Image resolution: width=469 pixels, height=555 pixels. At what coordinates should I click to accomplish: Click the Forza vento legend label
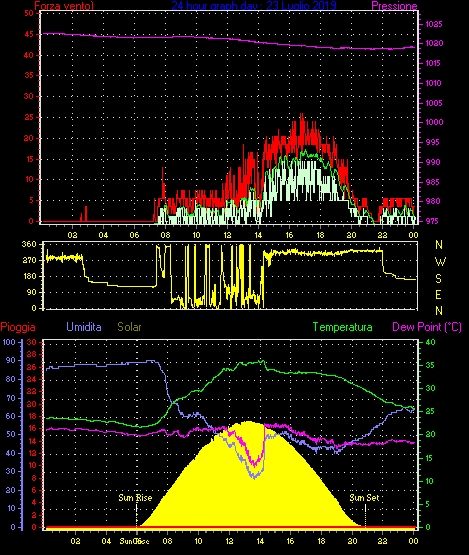pyautogui.click(x=64, y=6)
